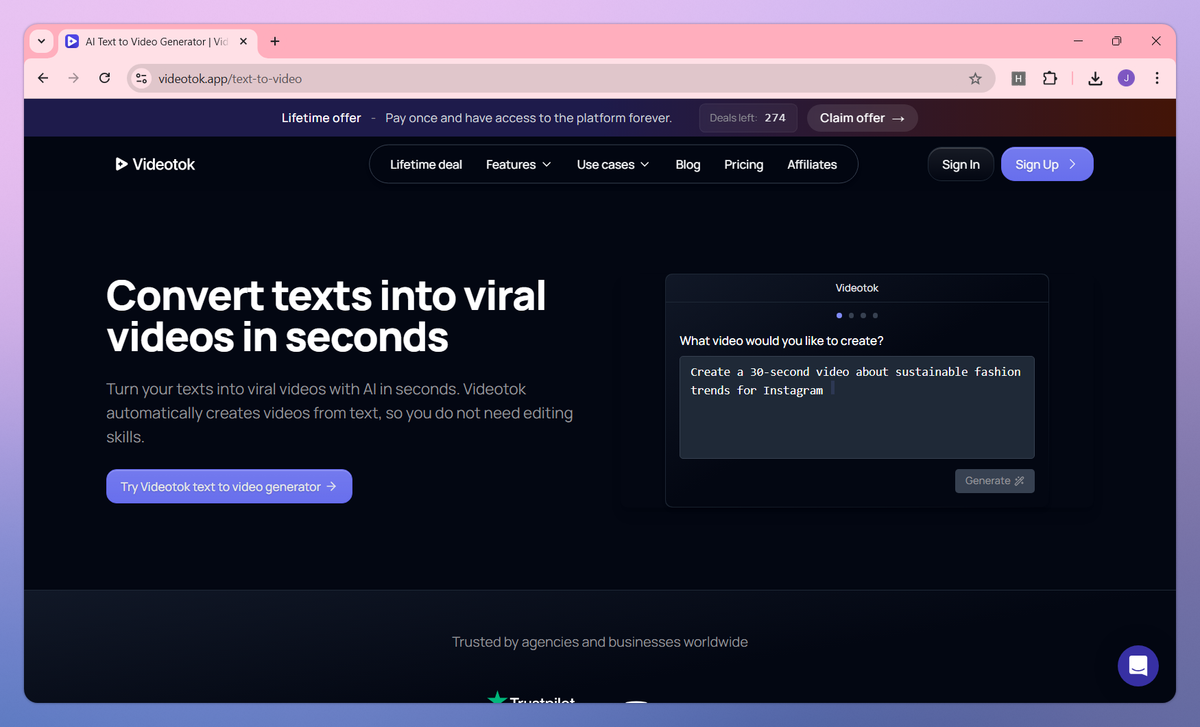Open Chrome's three-dot menu
The image size is (1200, 727).
click(1157, 78)
